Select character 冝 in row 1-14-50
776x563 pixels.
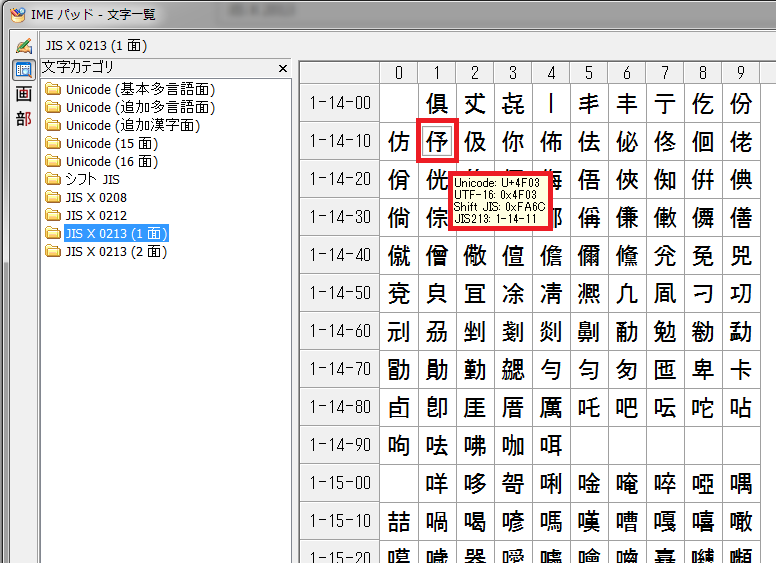(475, 293)
